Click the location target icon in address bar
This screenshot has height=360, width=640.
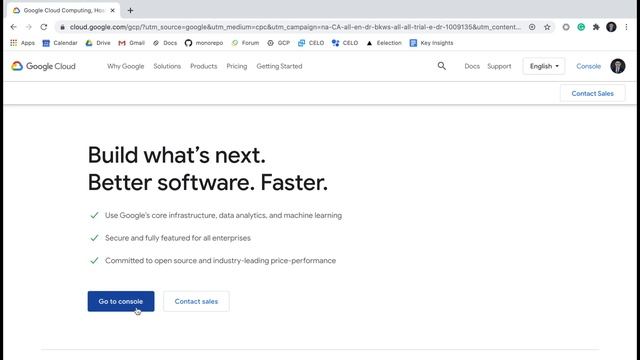click(532, 27)
